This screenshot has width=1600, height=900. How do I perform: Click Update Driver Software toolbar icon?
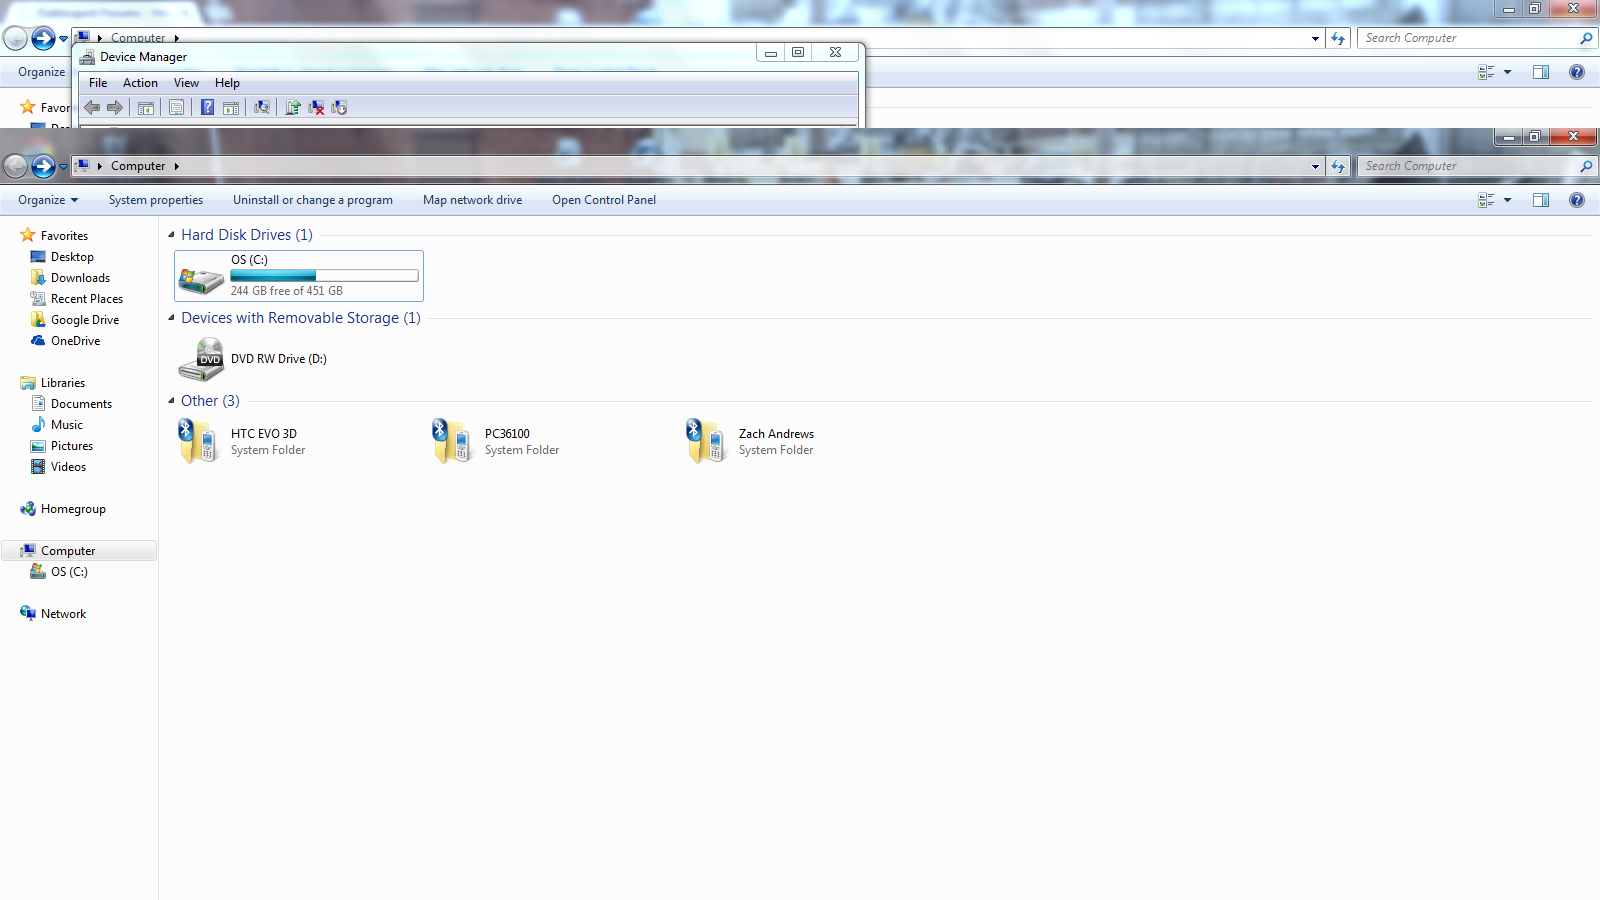[x=293, y=107]
